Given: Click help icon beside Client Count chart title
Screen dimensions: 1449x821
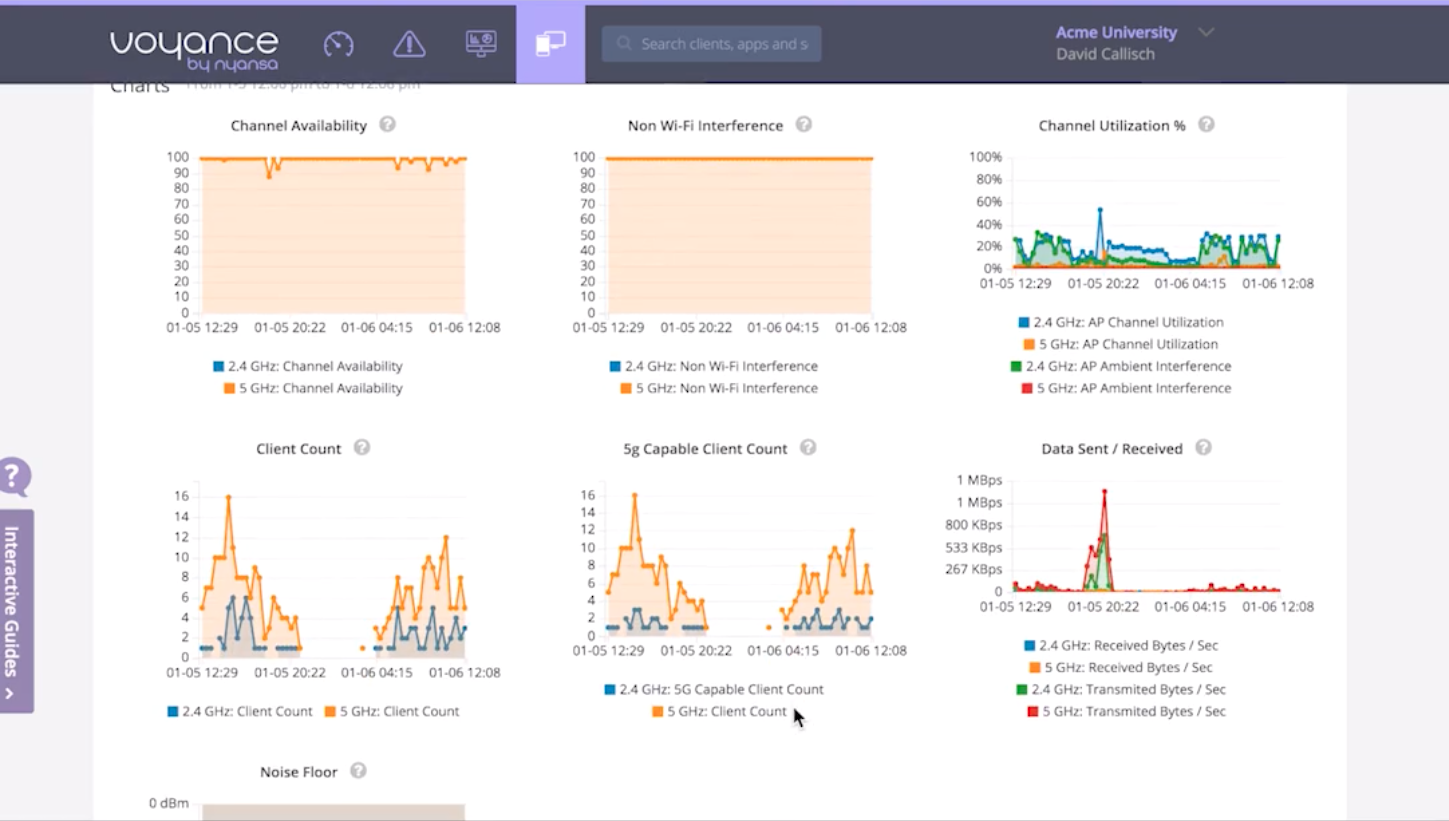Looking at the screenshot, I should 362,448.
